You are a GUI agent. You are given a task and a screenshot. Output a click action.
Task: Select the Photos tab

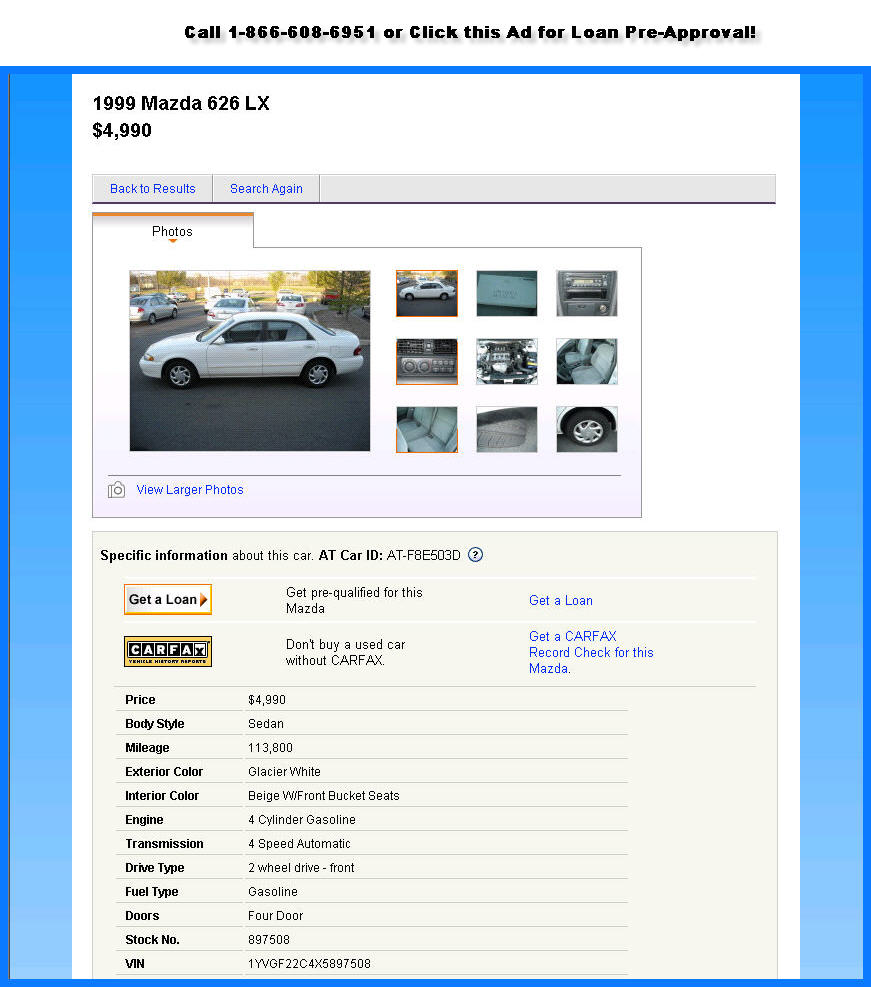[x=172, y=231]
